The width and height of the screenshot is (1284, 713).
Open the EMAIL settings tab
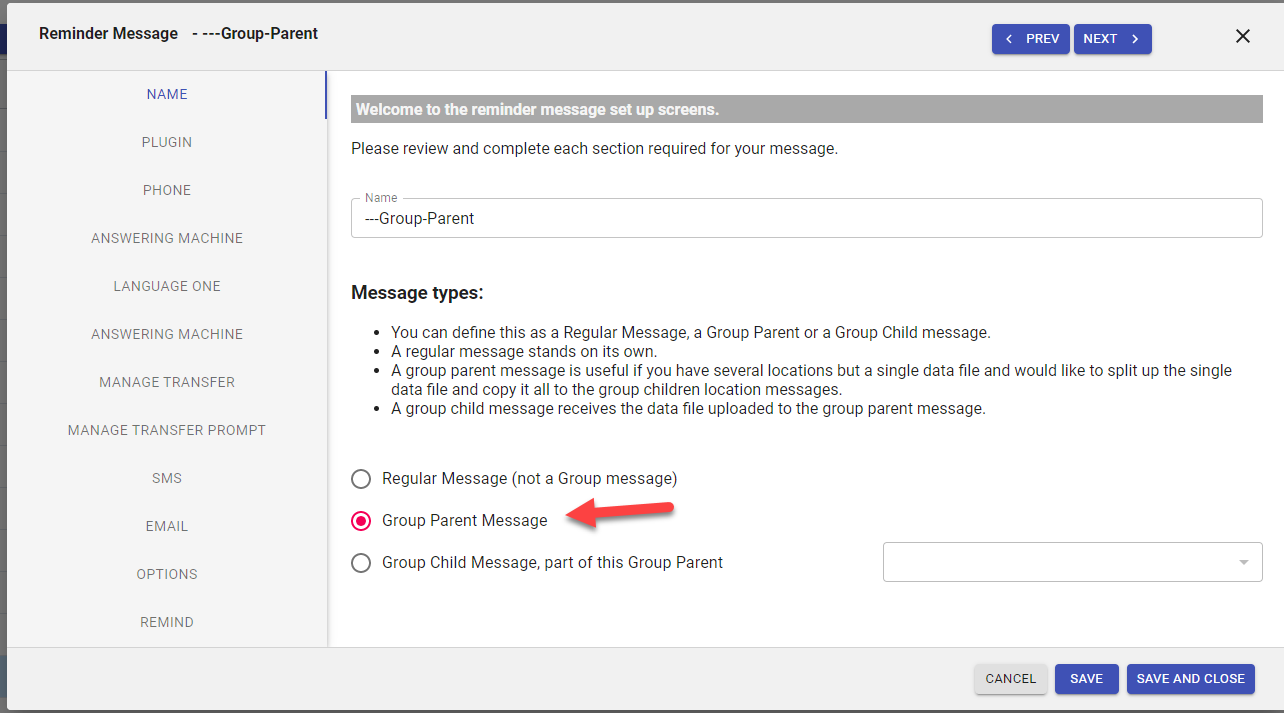click(167, 526)
